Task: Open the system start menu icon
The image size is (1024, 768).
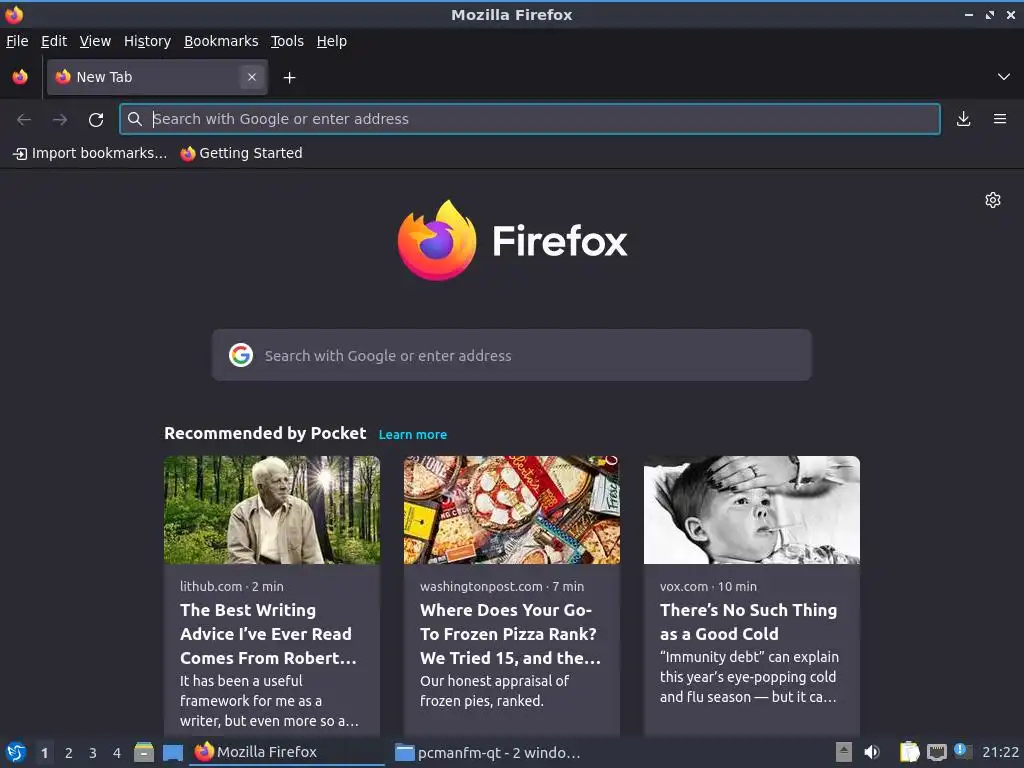Action: click(16, 752)
